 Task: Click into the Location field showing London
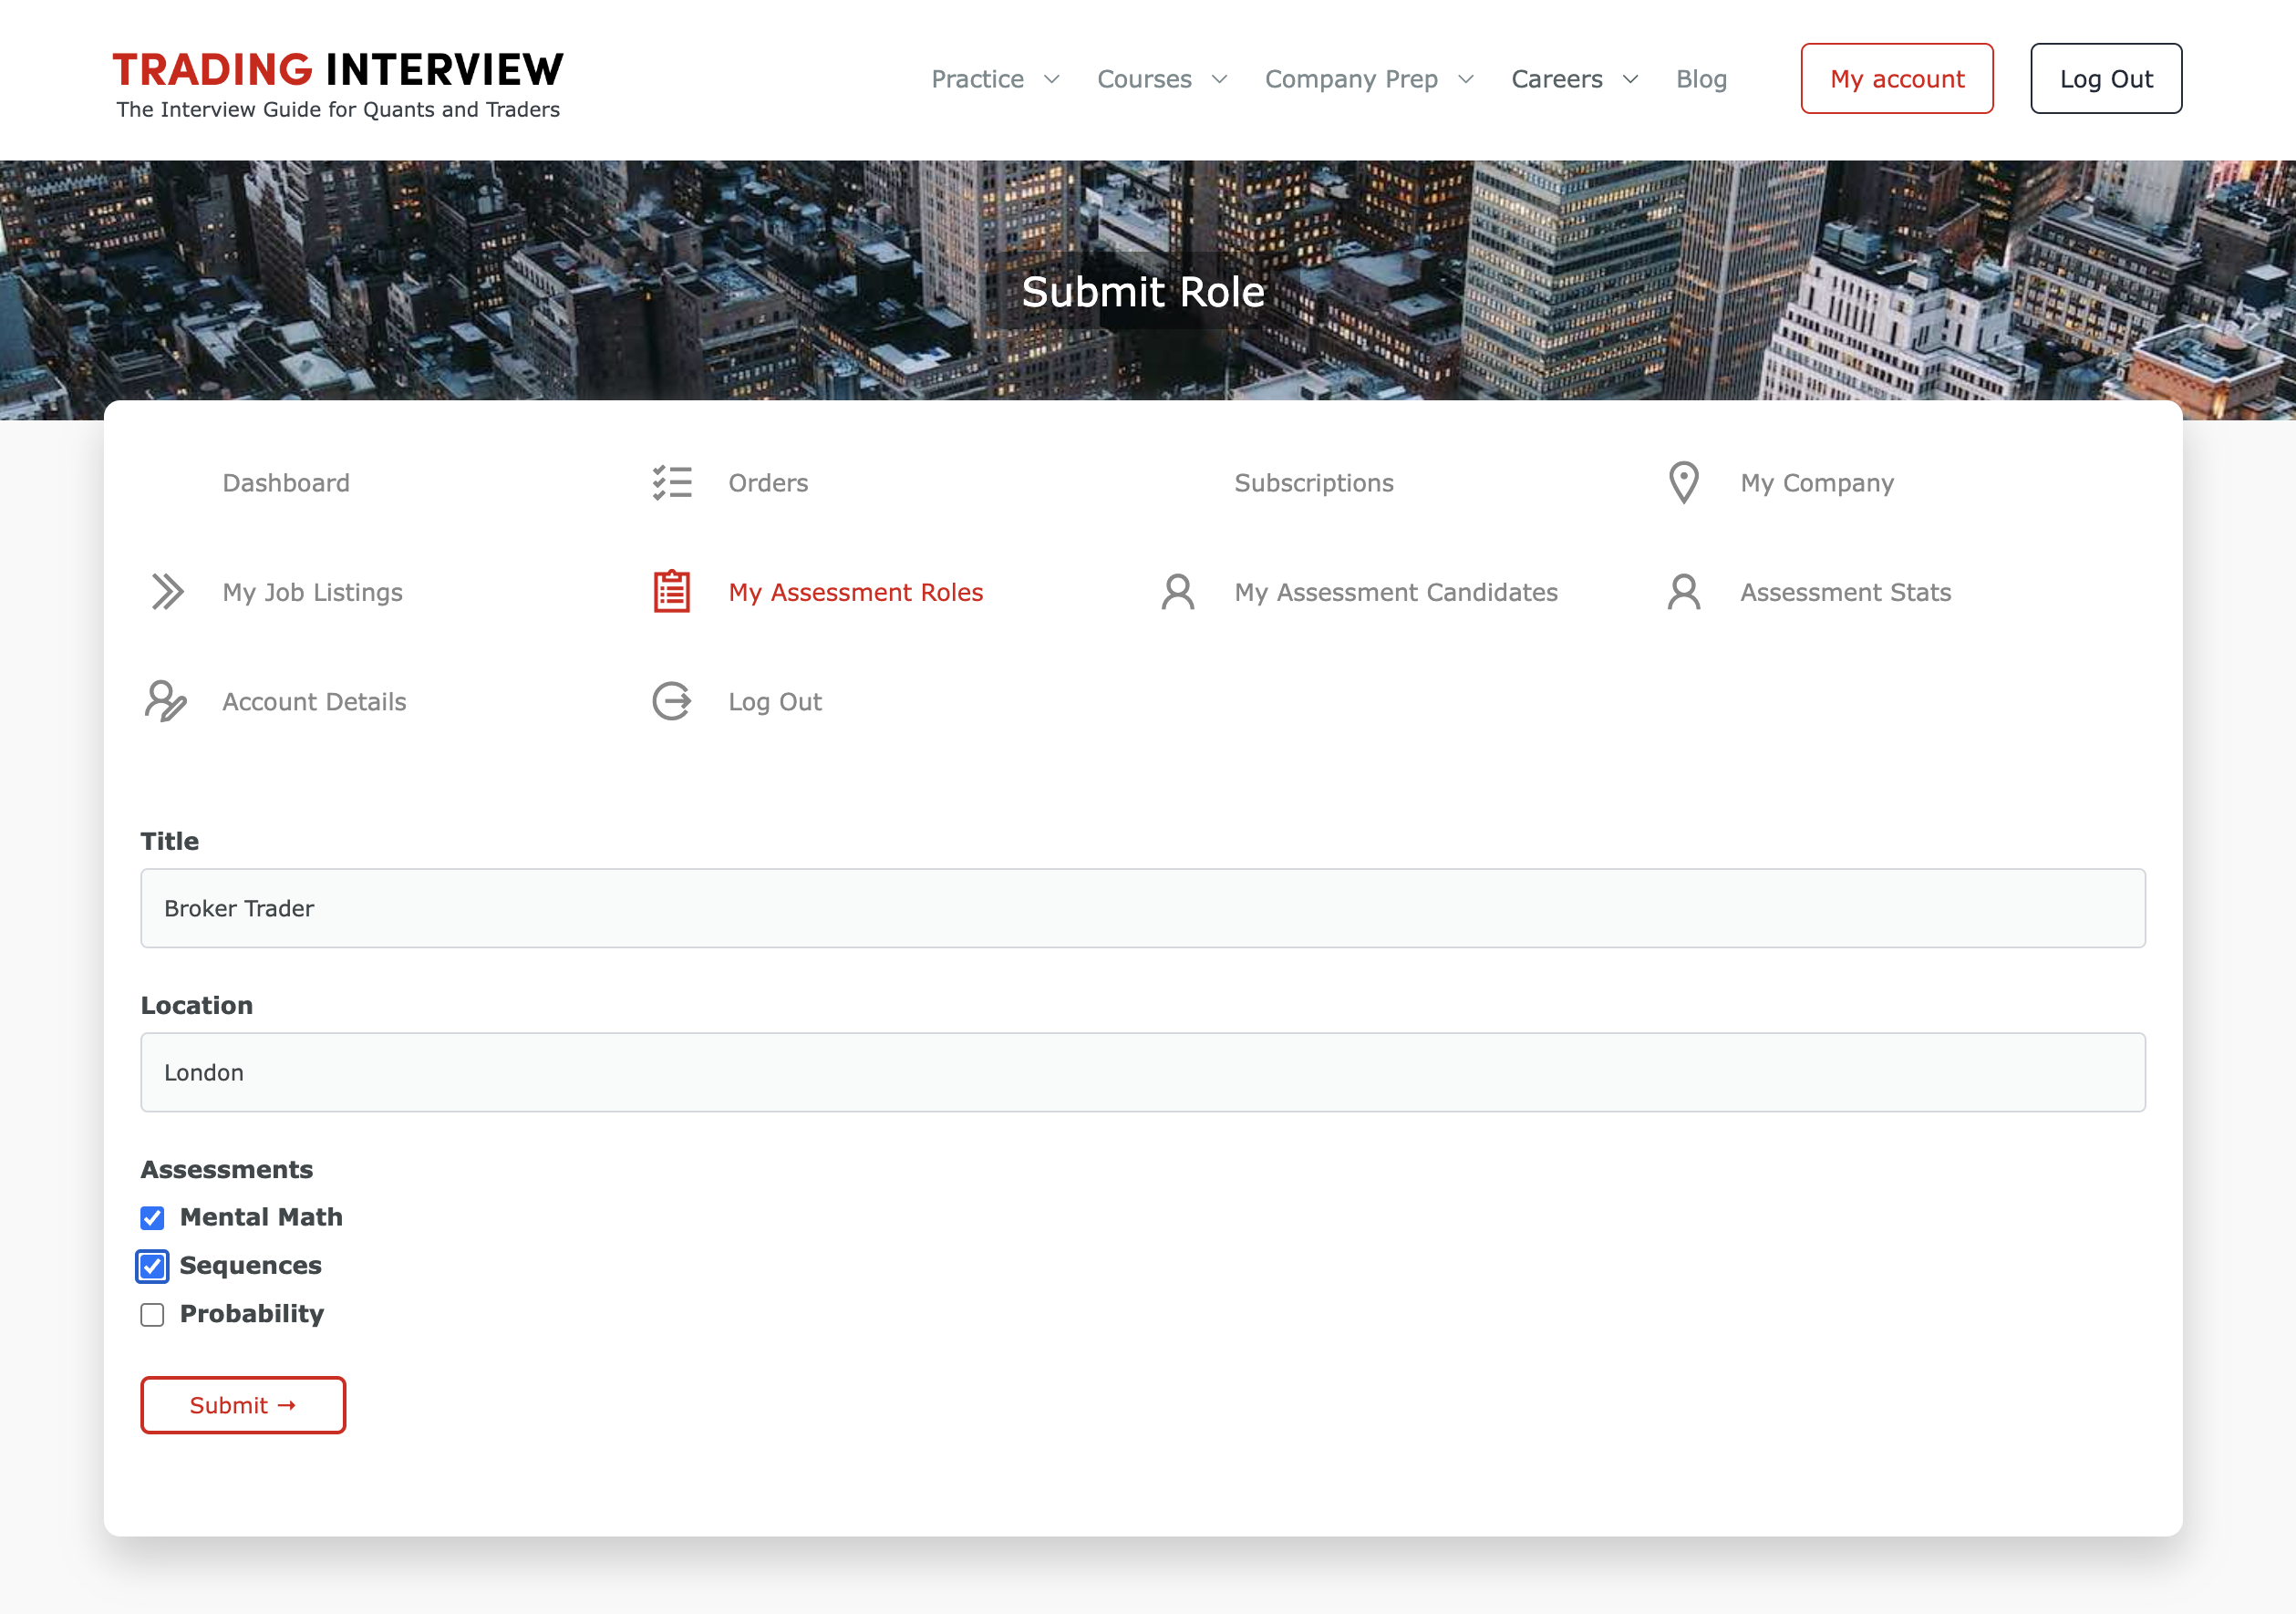(x=1142, y=1072)
